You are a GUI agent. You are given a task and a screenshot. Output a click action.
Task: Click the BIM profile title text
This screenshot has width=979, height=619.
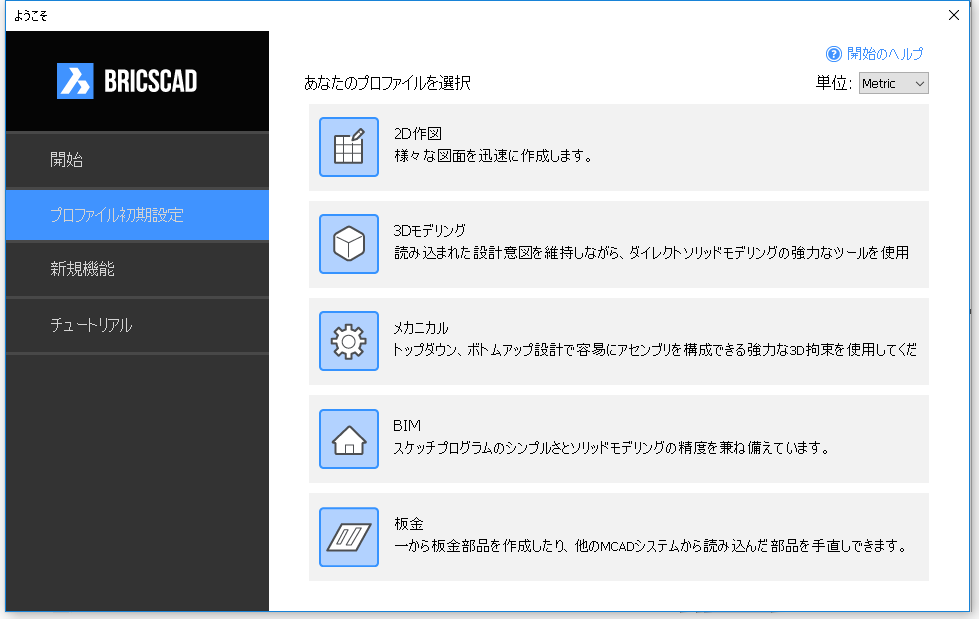coord(407,425)
